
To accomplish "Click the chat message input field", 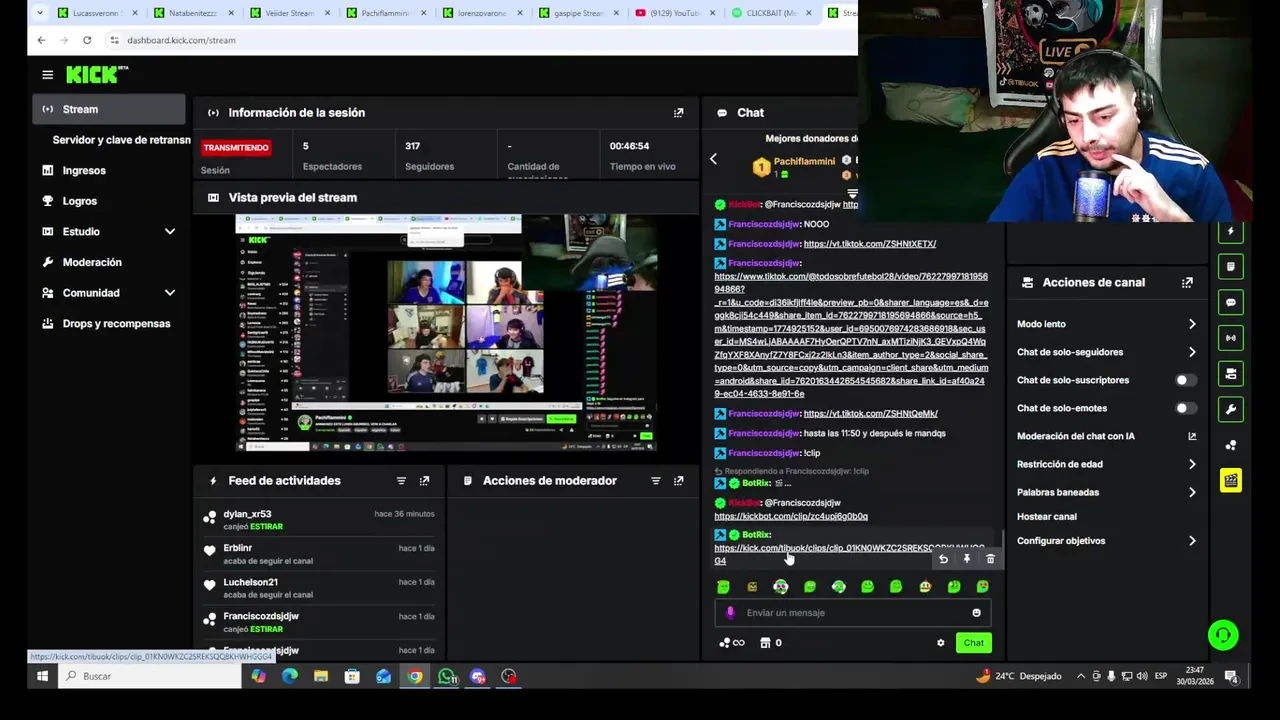I will 853,613.
